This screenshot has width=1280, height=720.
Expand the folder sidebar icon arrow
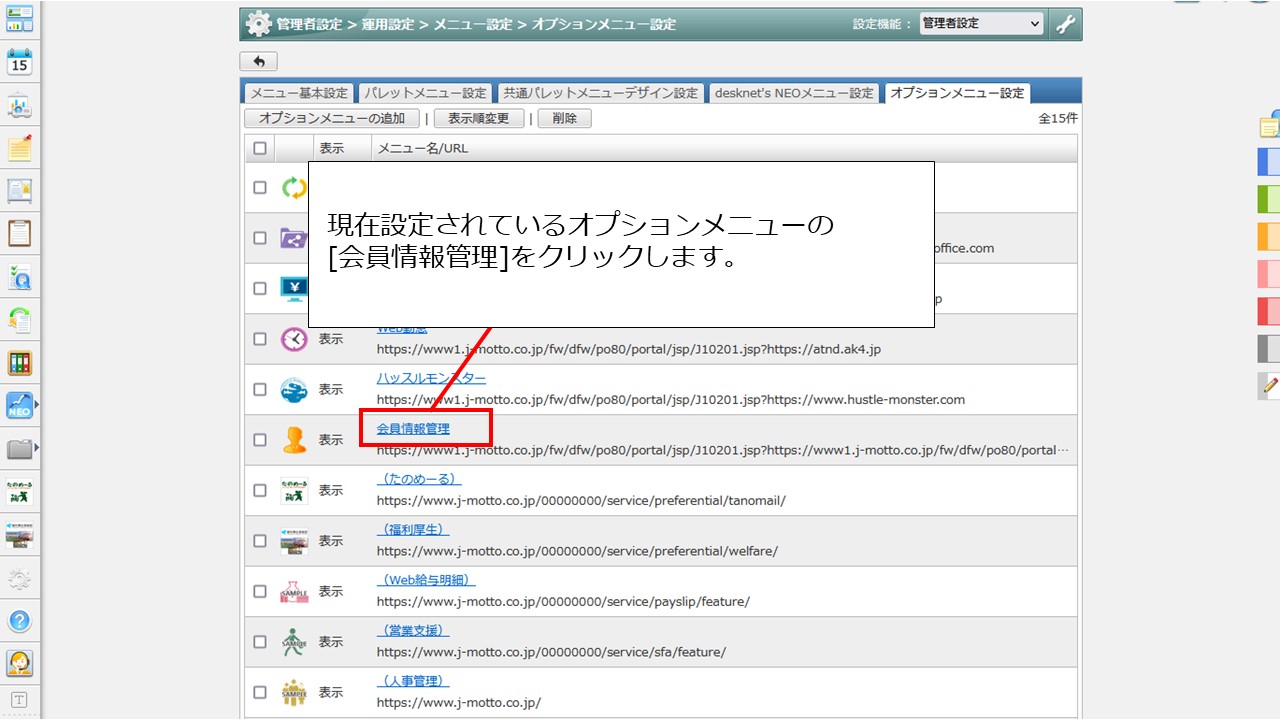(37, 448)
